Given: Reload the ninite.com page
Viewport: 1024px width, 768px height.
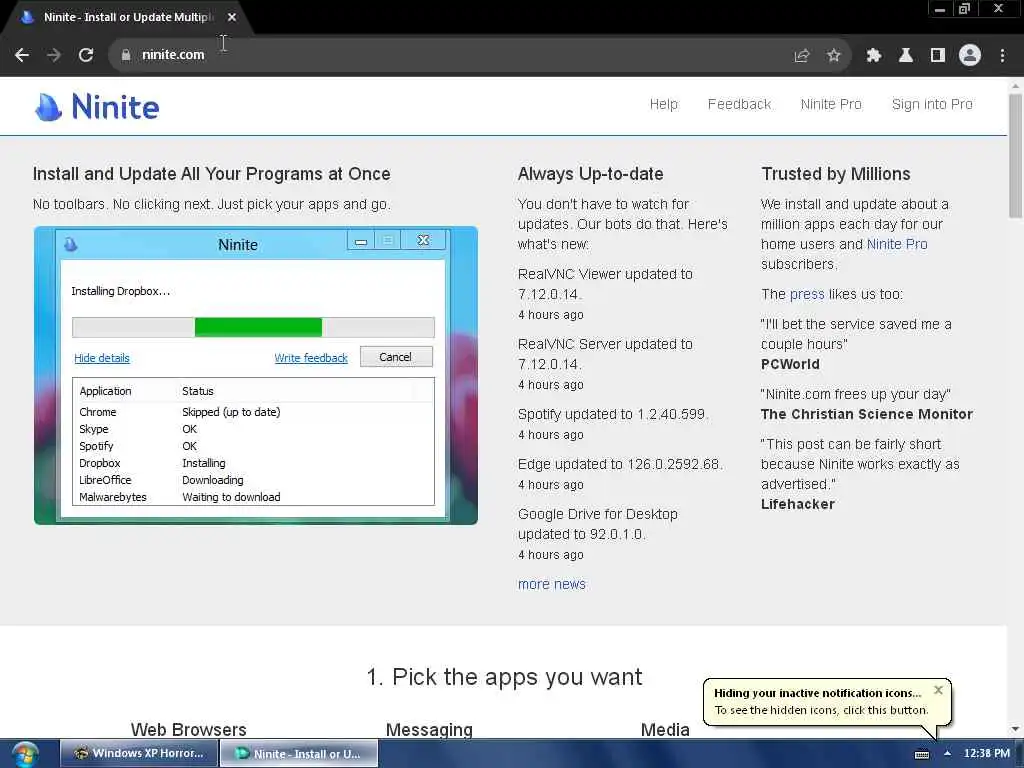Looking at the screenshot, I should coord(86,55).
